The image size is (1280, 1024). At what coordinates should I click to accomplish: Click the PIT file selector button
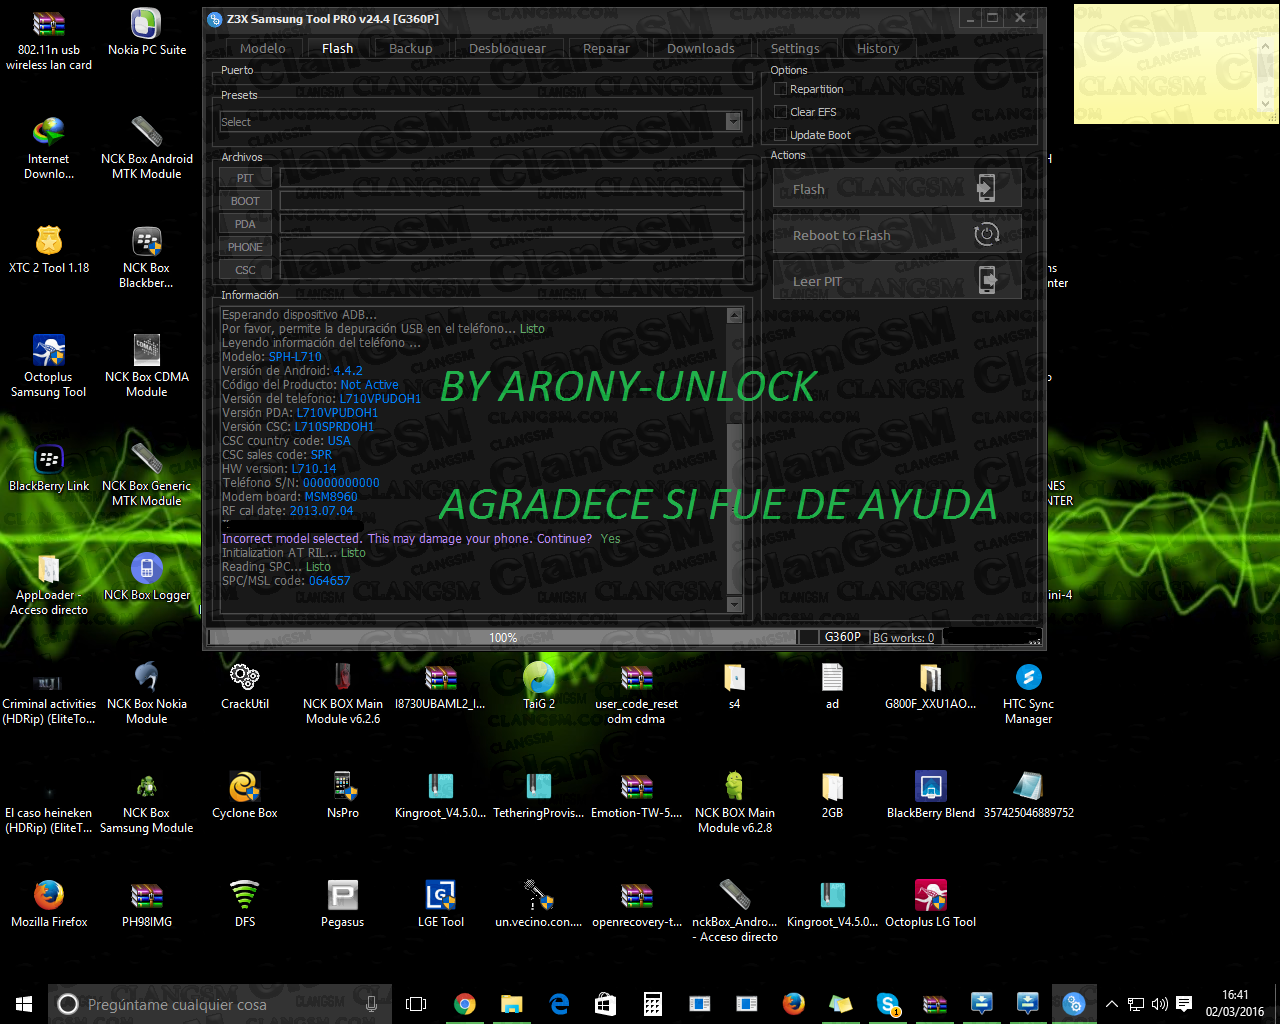coord(245,178)
